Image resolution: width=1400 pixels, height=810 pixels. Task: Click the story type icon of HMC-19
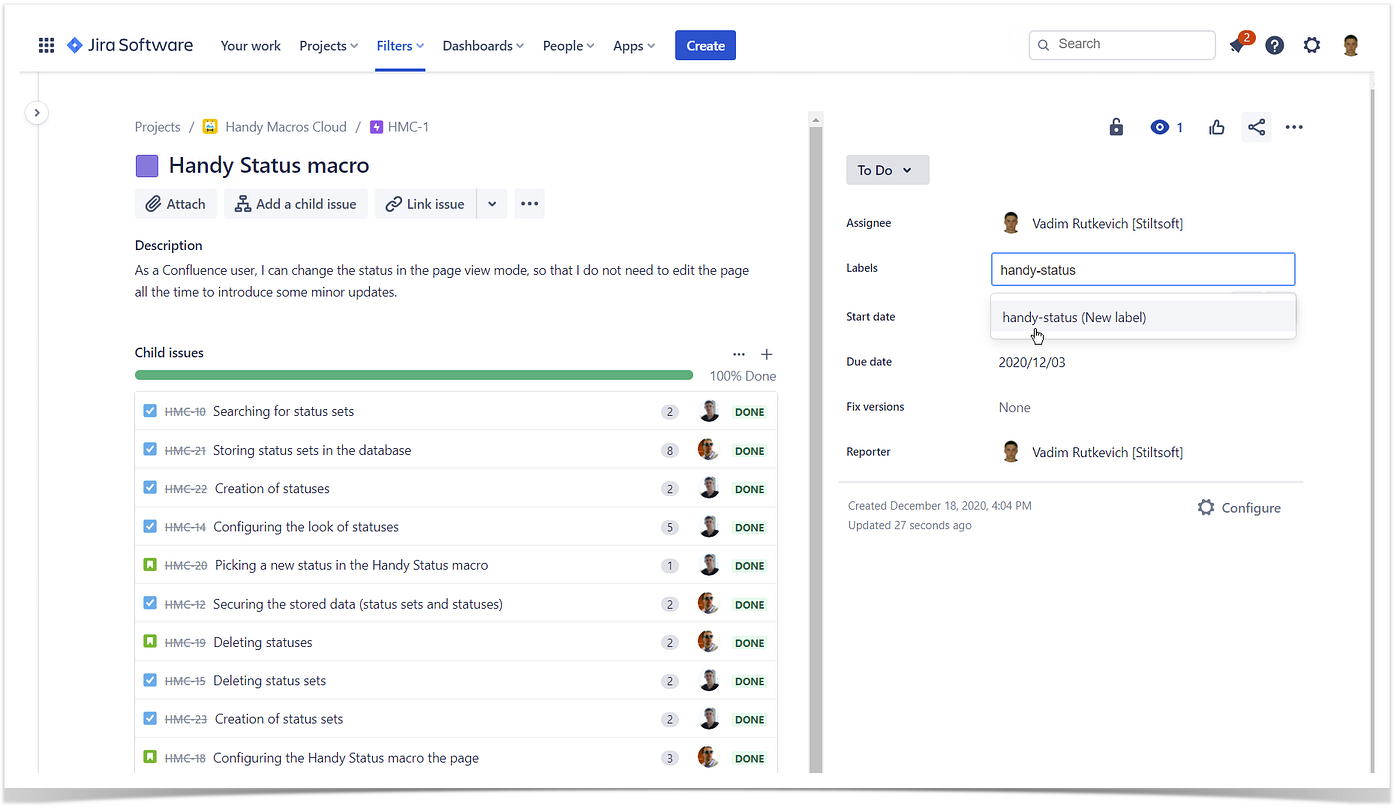150,642
